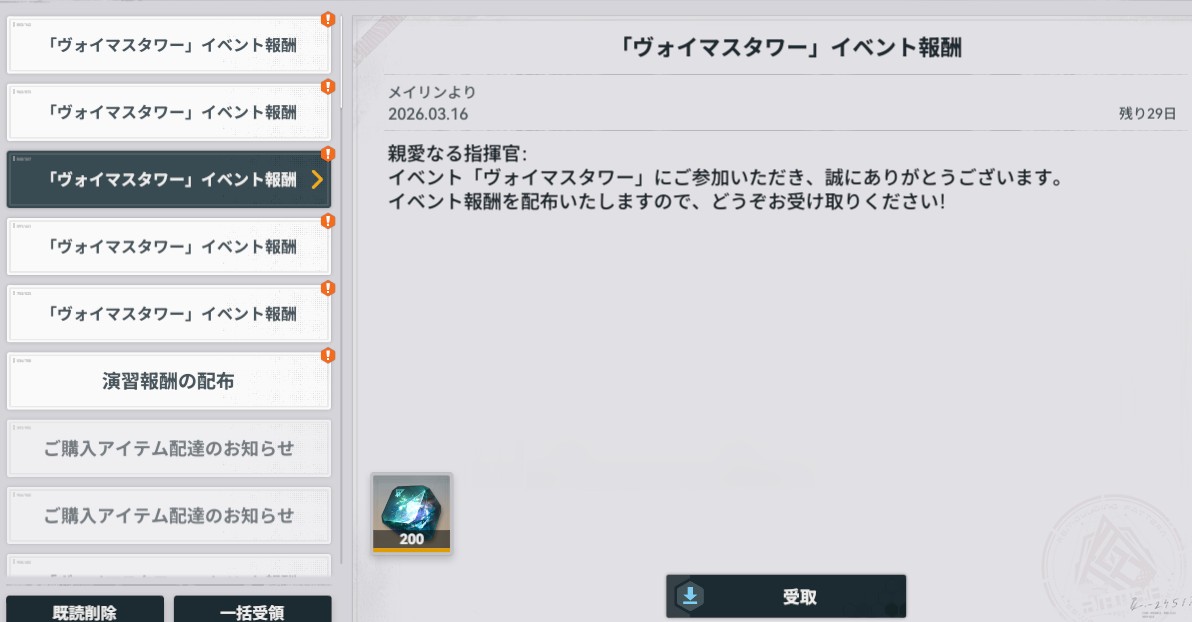Click unread alert badge on first ヴォイマスタワー mail
This screenshot has height=622, width=1192.
tap(328, 20)
